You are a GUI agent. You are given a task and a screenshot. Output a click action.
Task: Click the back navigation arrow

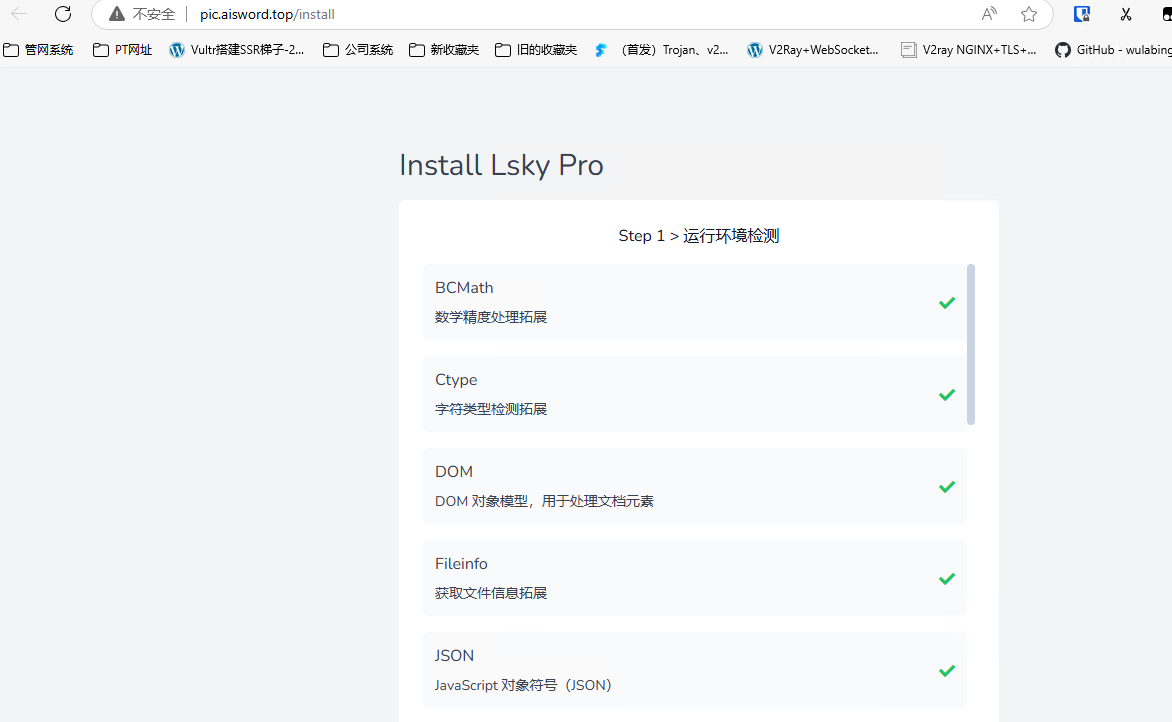[19, 14]
